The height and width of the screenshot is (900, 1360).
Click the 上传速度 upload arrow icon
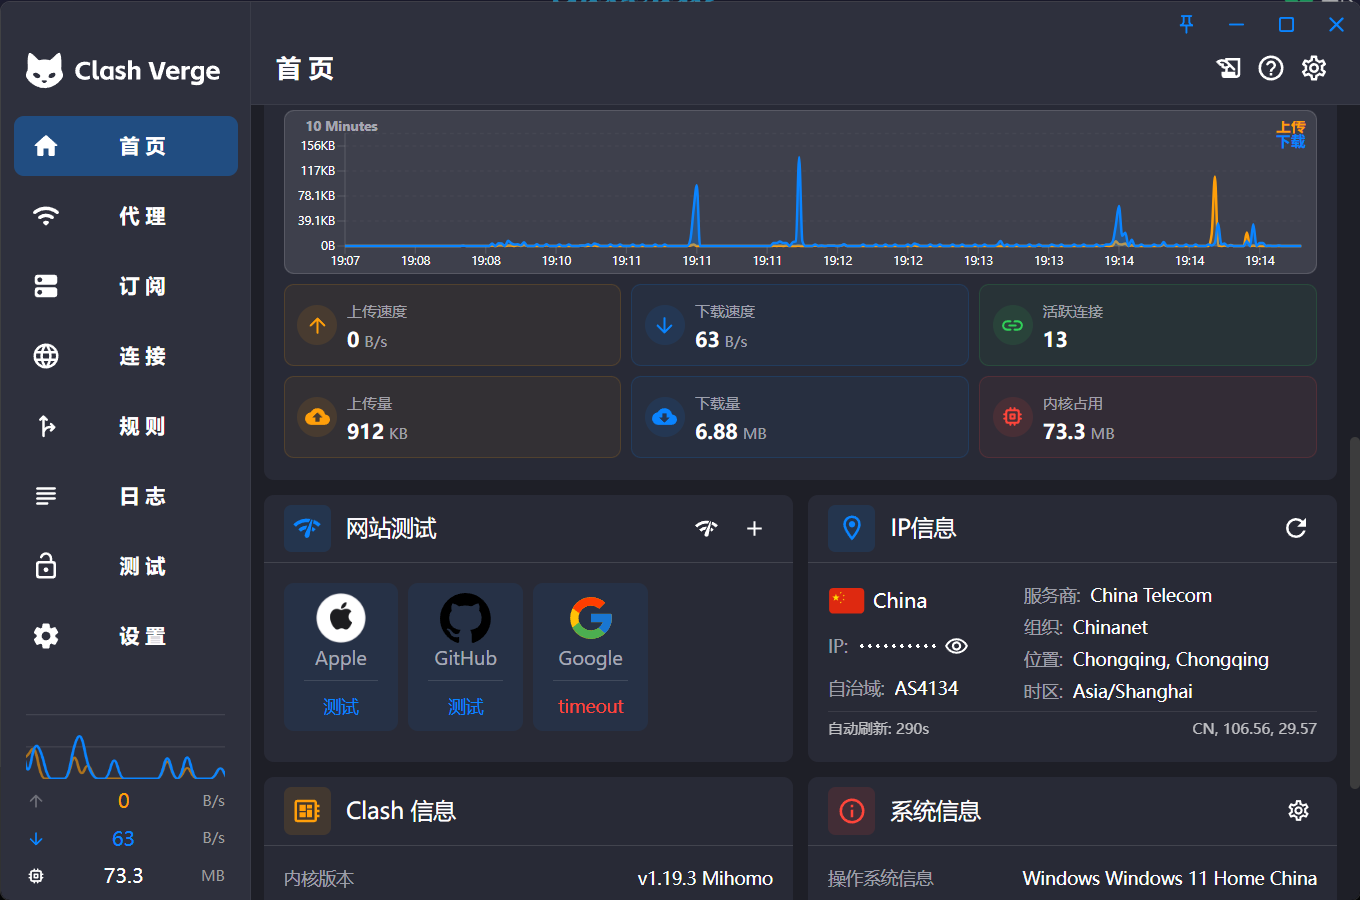coord(317,325)
